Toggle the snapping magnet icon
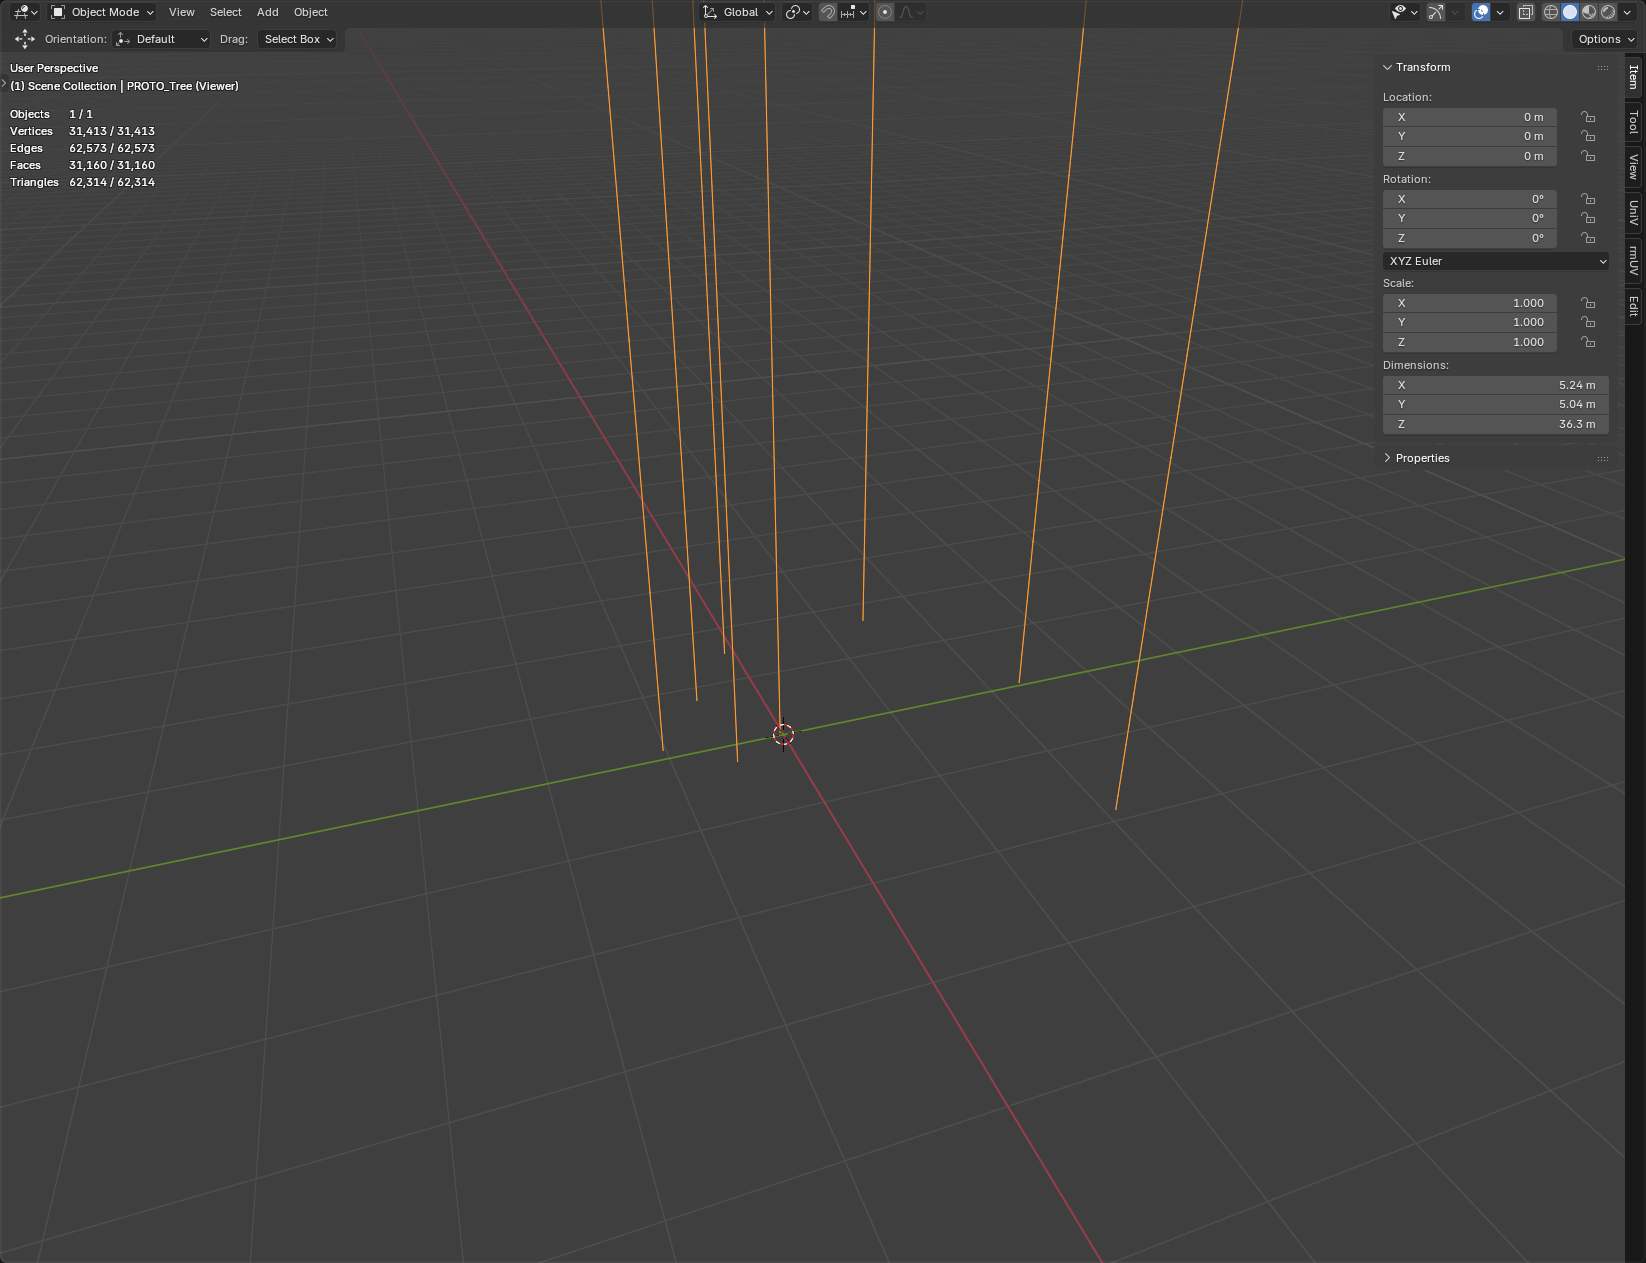The image size is (1646, 1263). pos(828,12)
